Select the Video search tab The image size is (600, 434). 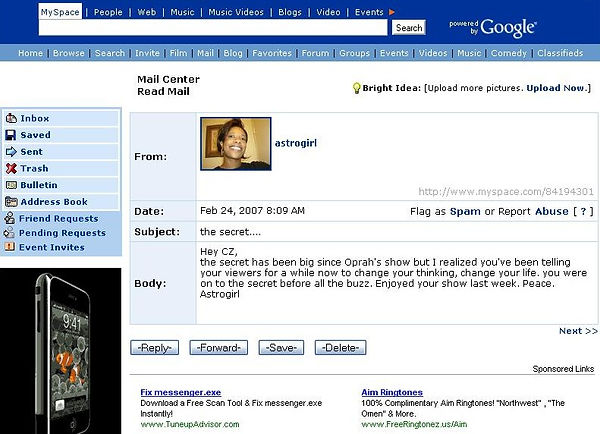pos(328,12)
